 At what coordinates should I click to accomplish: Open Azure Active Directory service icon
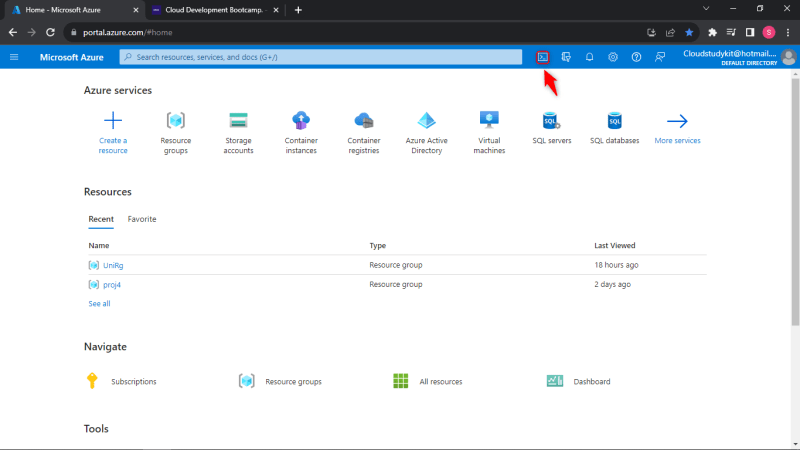pos(427,121)
